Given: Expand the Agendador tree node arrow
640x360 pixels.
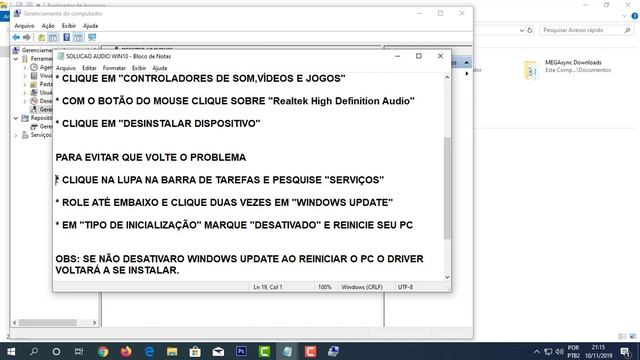Looking at the screenshot, I should (x=25, y=67).
